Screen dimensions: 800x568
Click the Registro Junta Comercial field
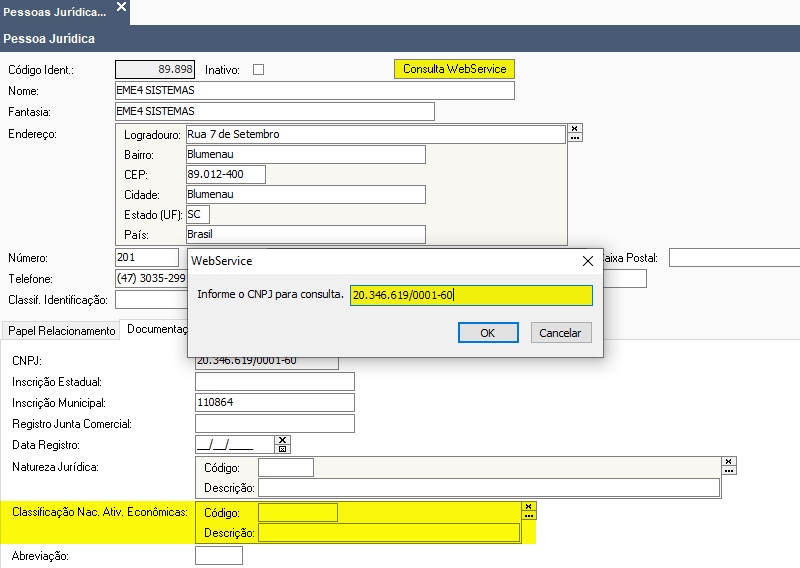click(274, 424)
